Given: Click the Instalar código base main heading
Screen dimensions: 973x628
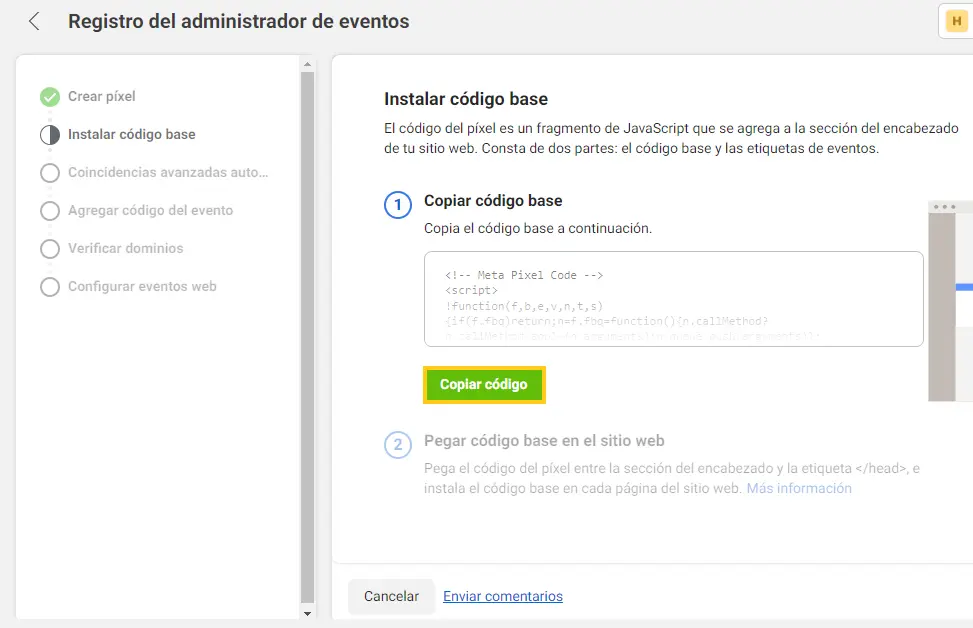Looking at the screenshot, I should 466,99.
